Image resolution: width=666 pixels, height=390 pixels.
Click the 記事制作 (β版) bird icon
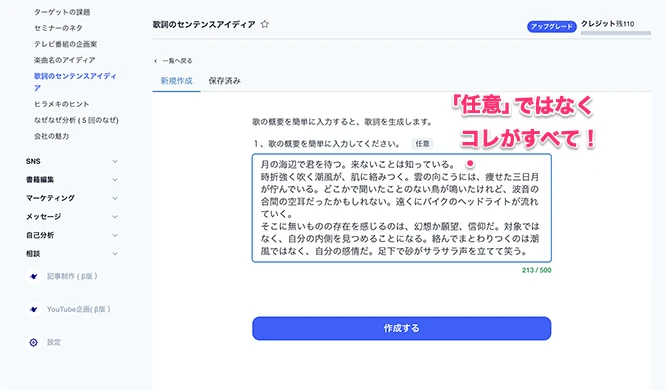click(34, 276)
